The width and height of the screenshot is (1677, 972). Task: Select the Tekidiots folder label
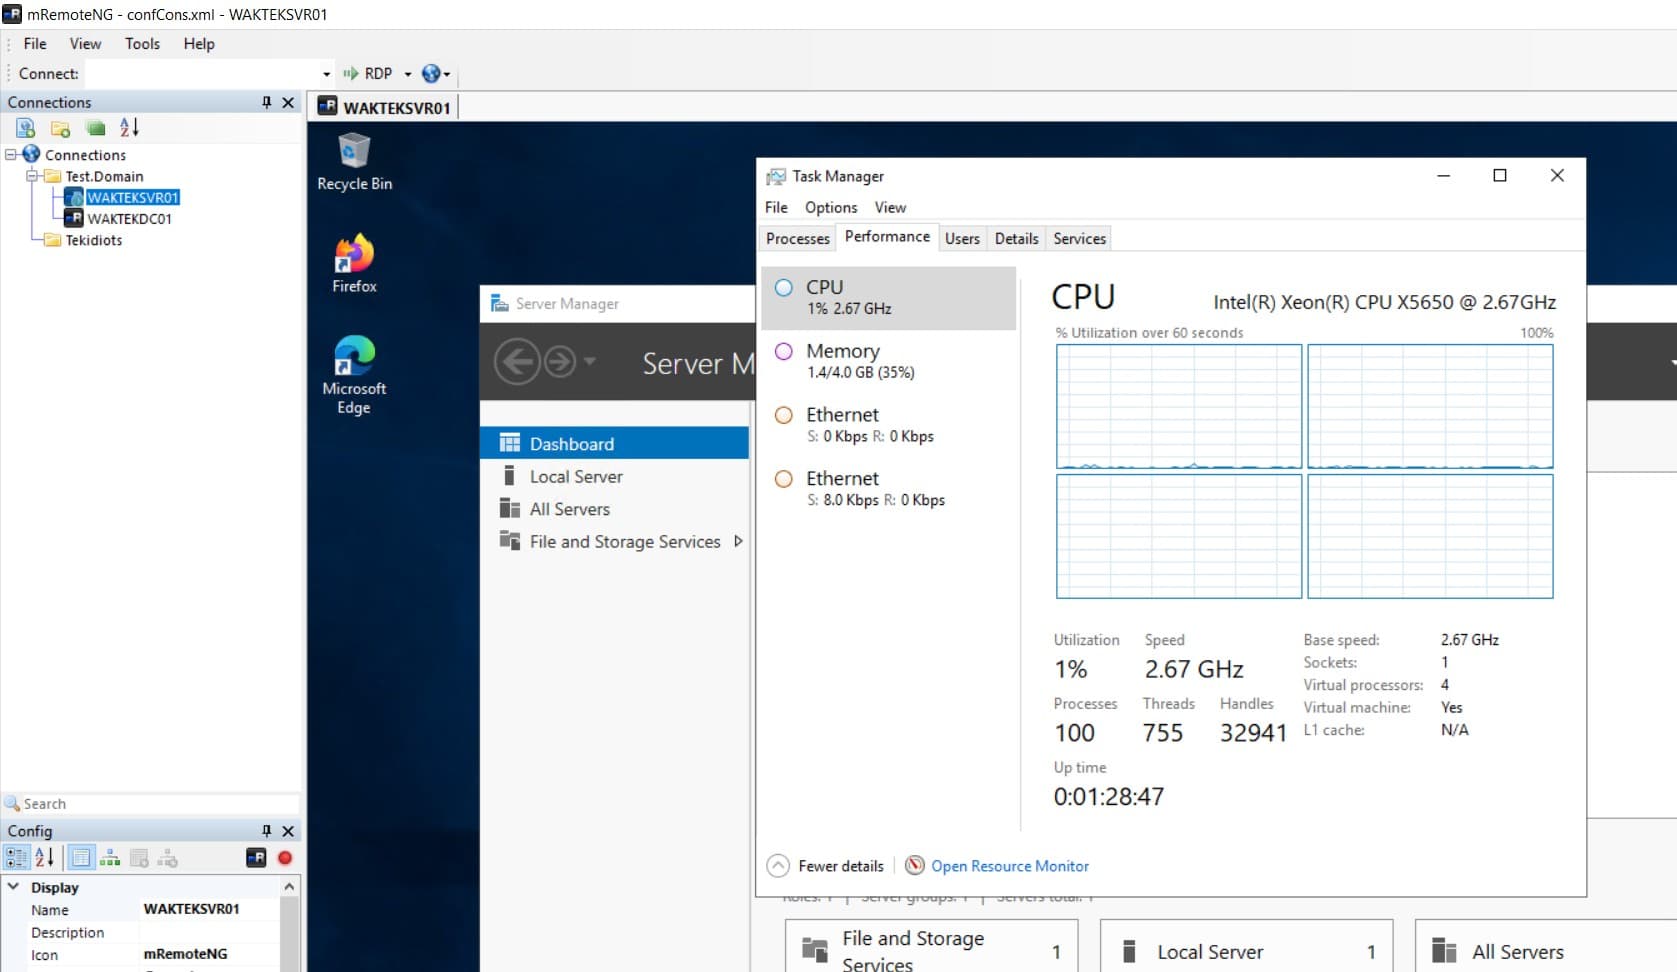[x=94, y=240]
